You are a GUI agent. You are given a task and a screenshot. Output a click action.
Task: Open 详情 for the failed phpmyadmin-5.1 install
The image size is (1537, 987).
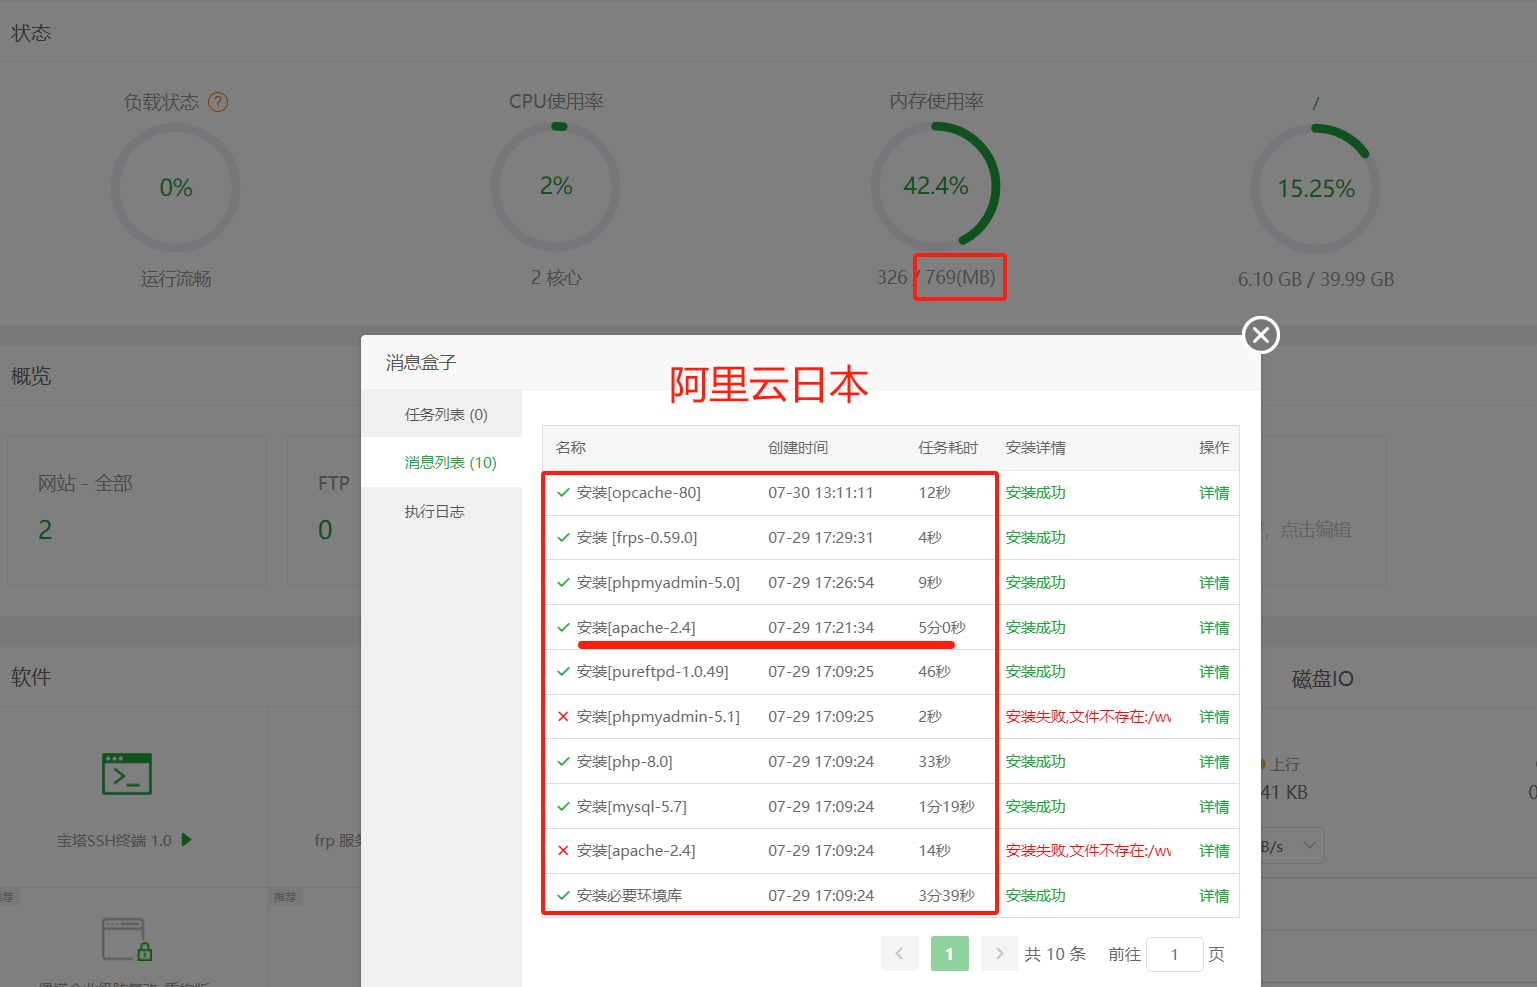pyautogui.click(x=1214, y=717)
